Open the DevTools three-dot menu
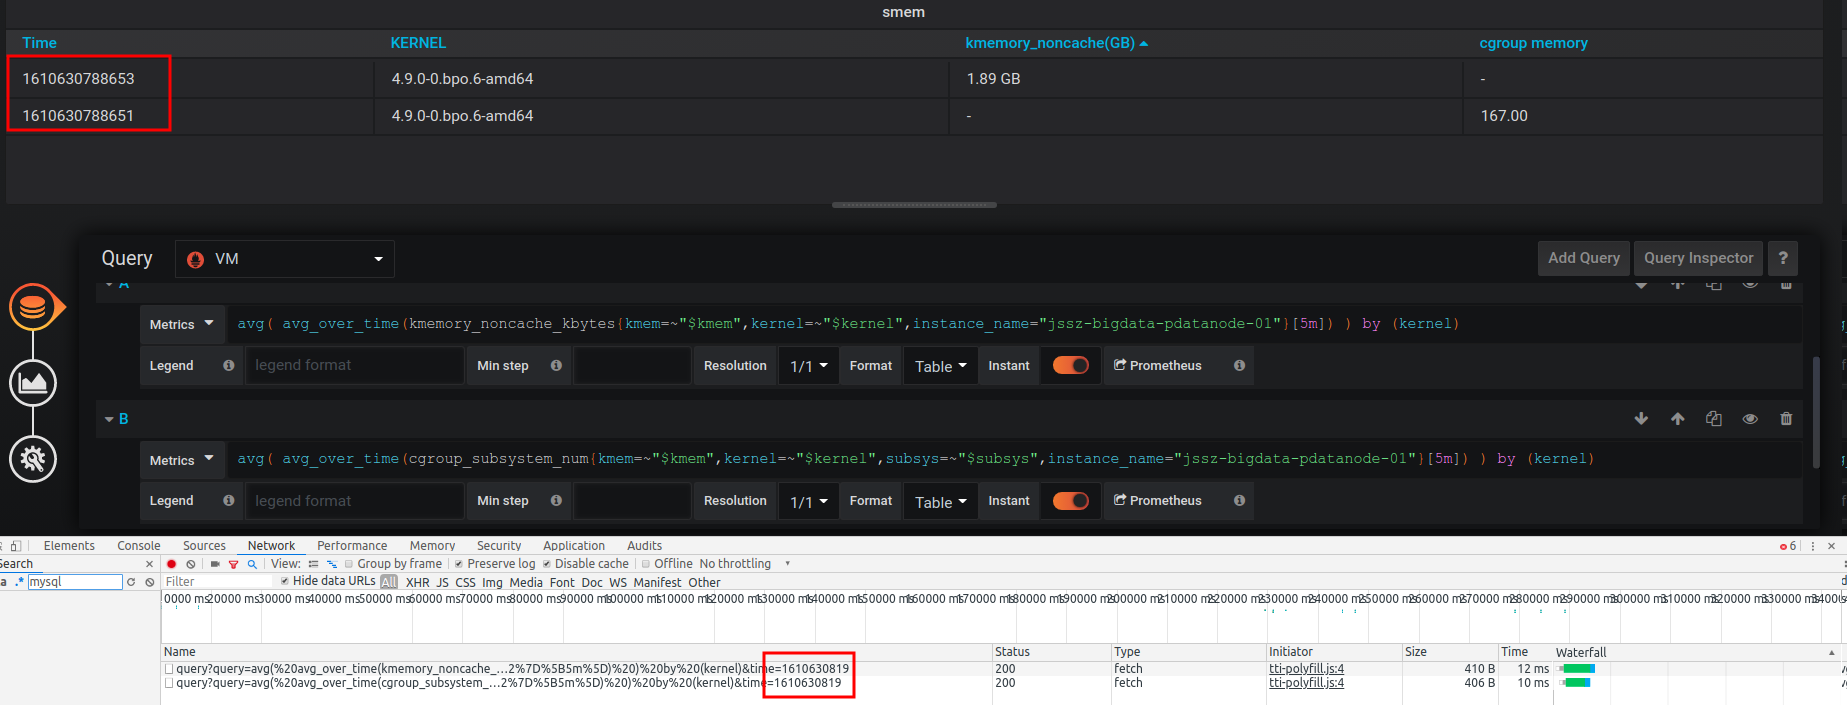 tap(1813, 546)
